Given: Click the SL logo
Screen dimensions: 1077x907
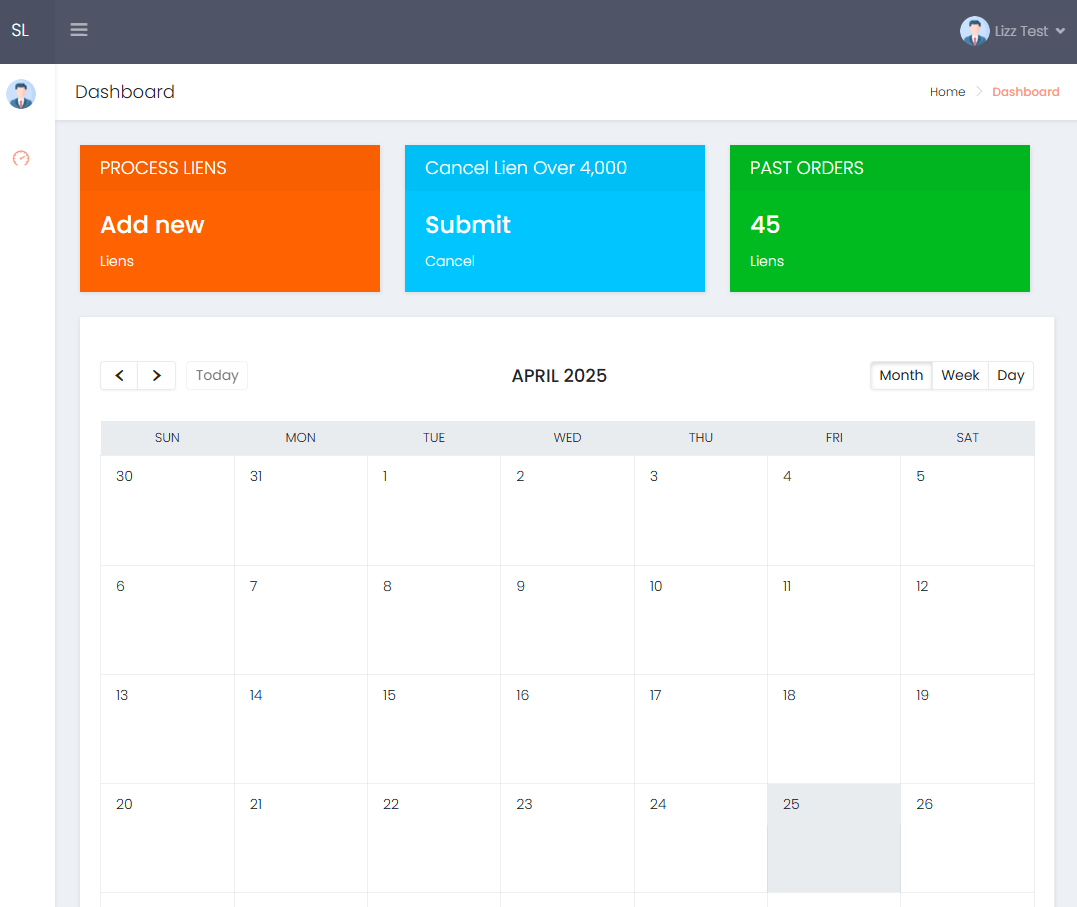Looking at the screenshot, I should pyautogui.click(x=20, y=30).
